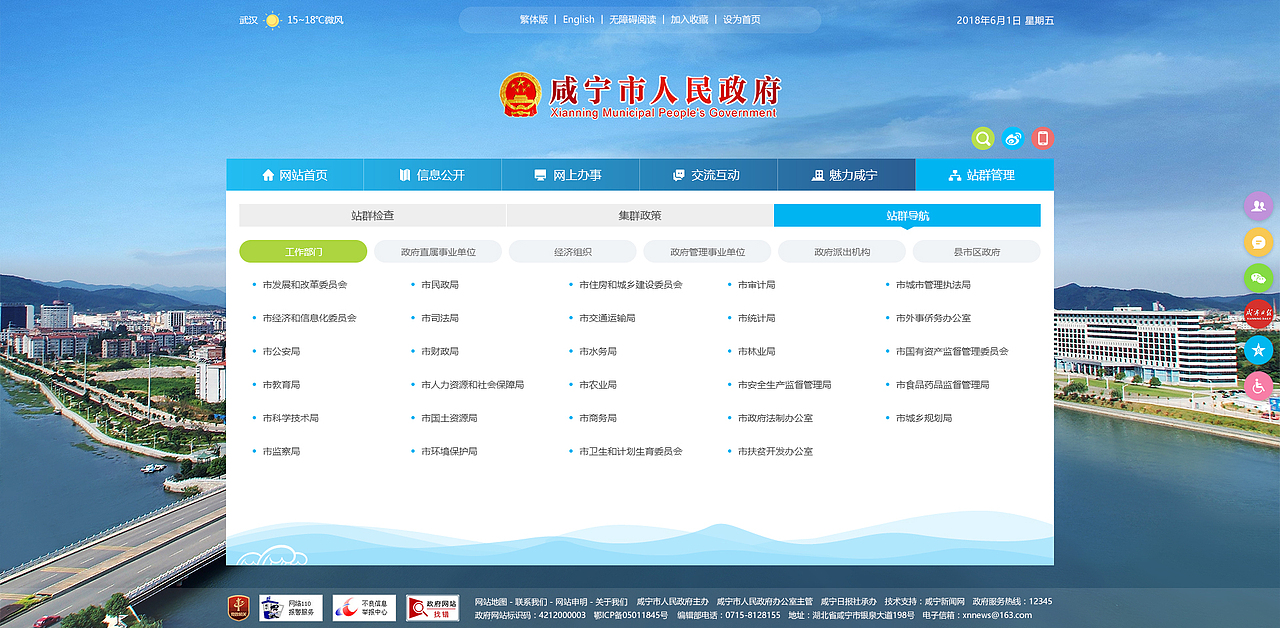
Task: Open 市统计局 link
Action: [756, 318]
